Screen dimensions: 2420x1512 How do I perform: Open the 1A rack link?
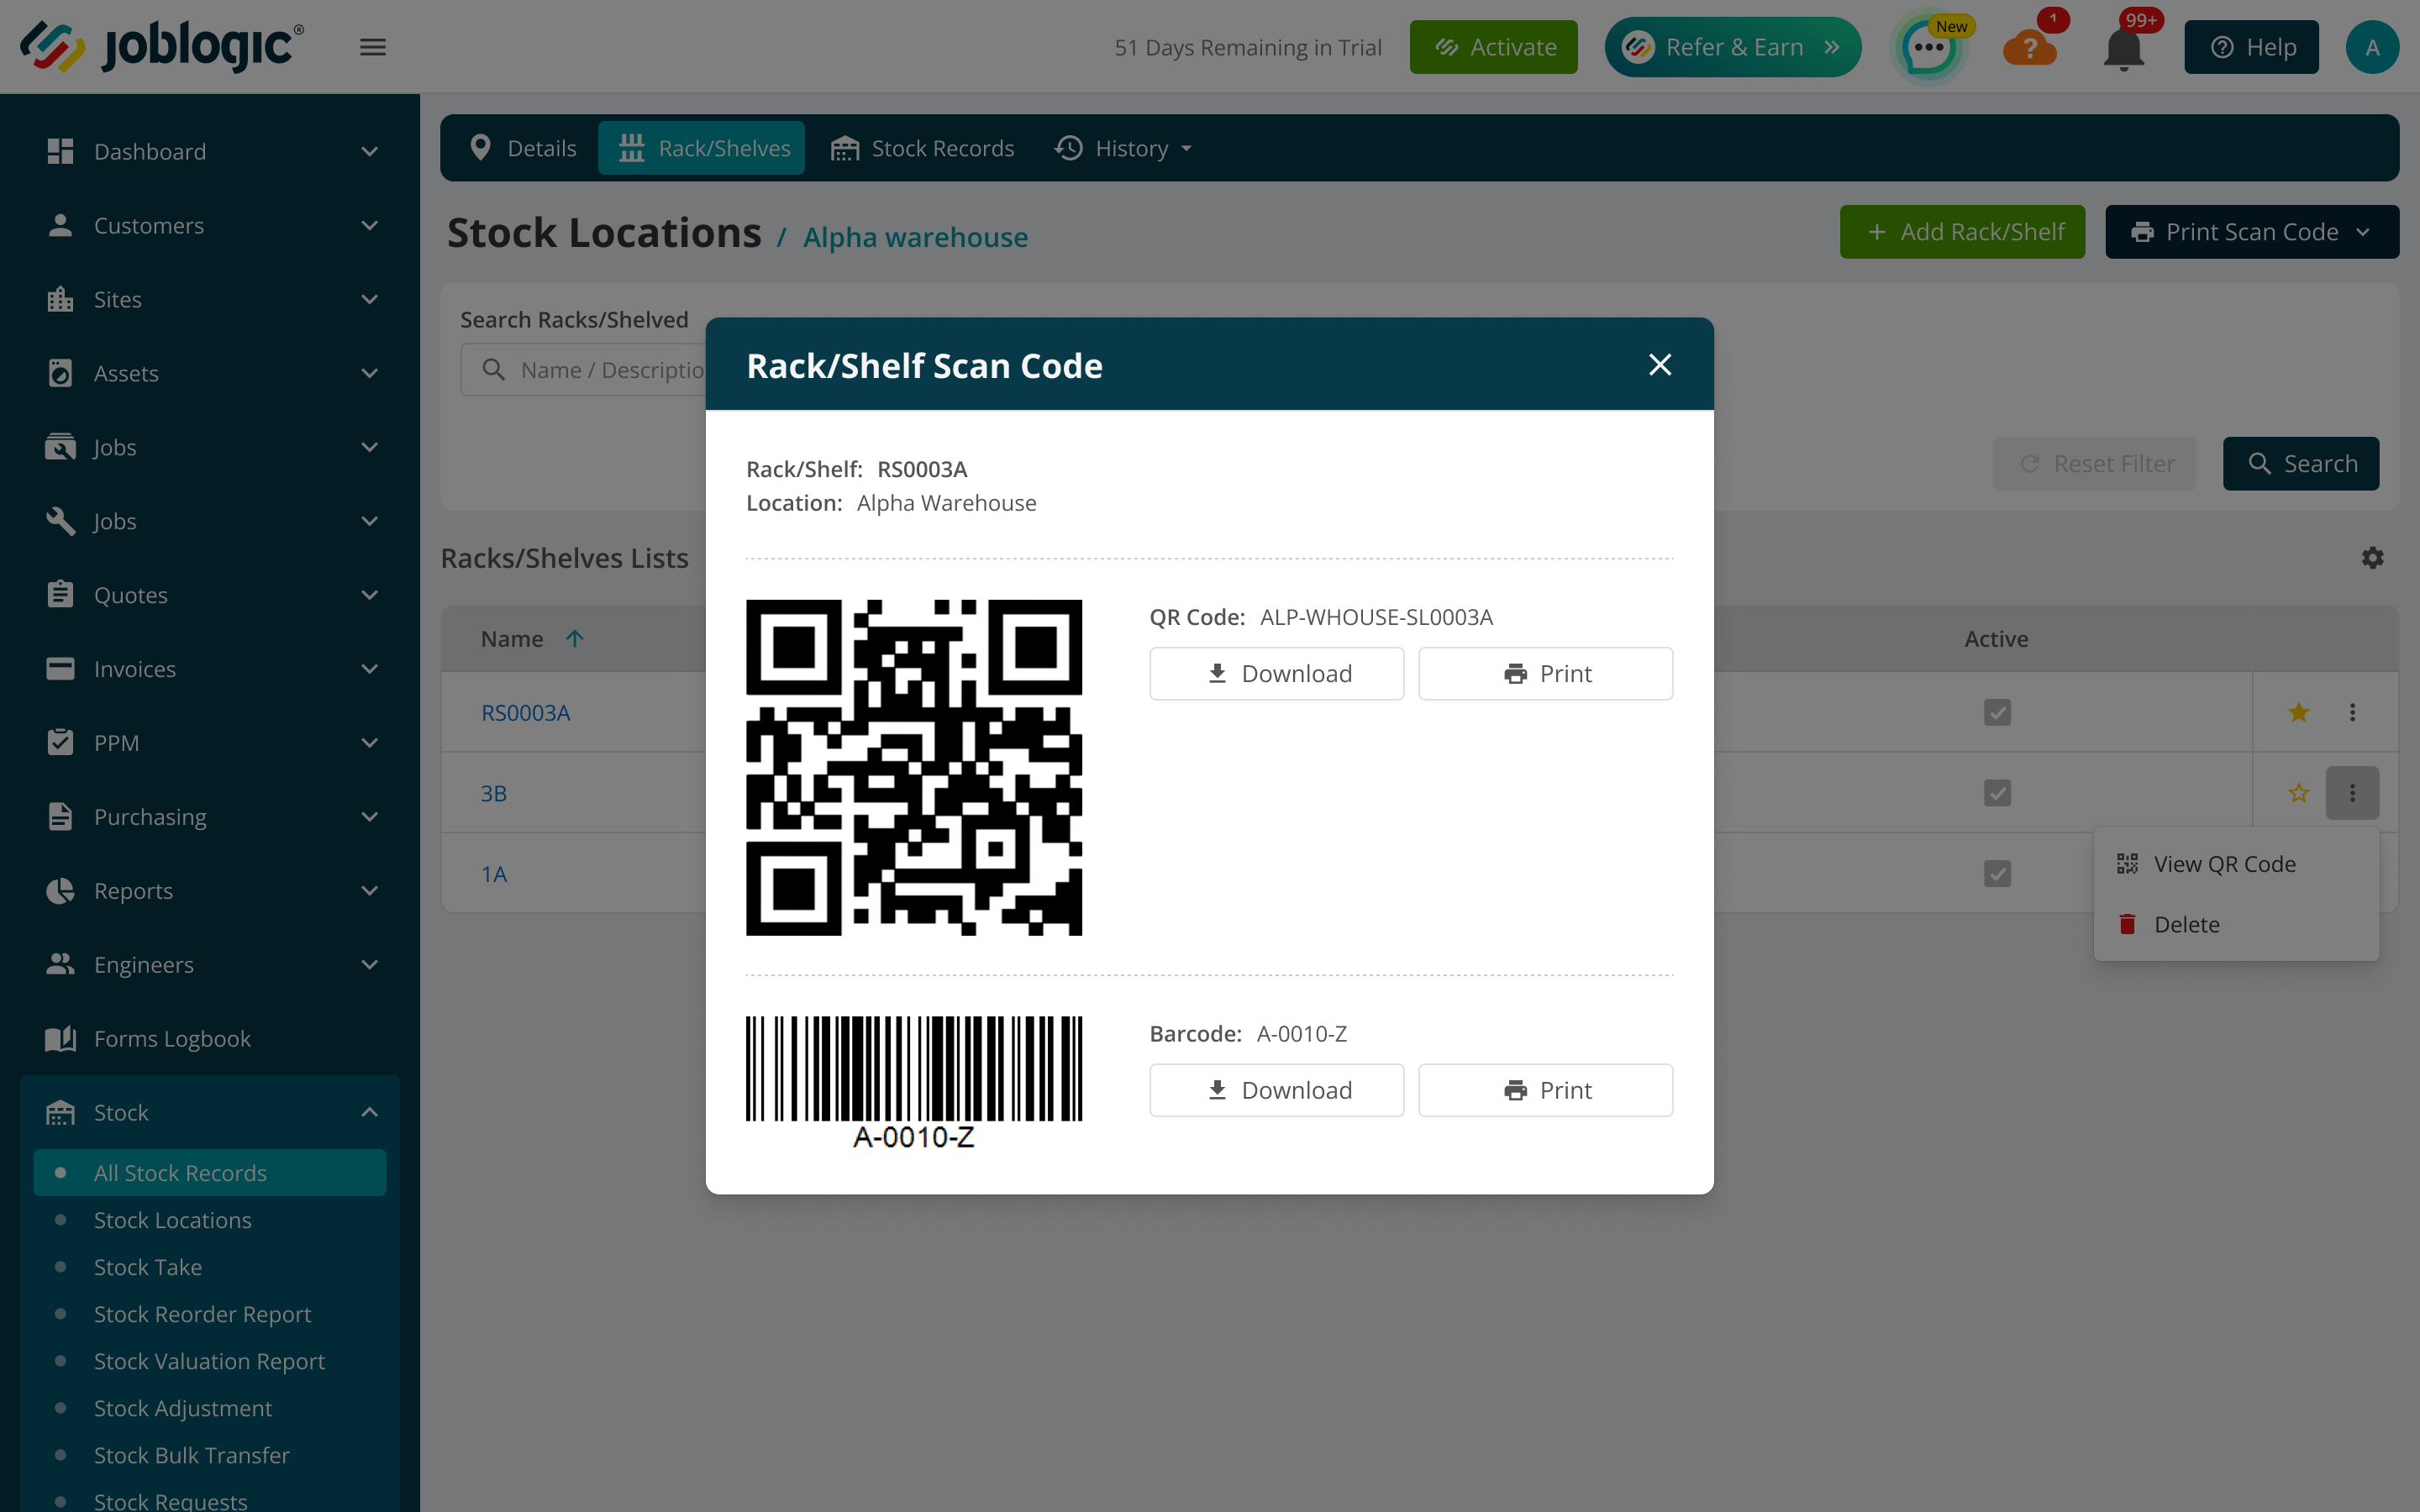494,874
